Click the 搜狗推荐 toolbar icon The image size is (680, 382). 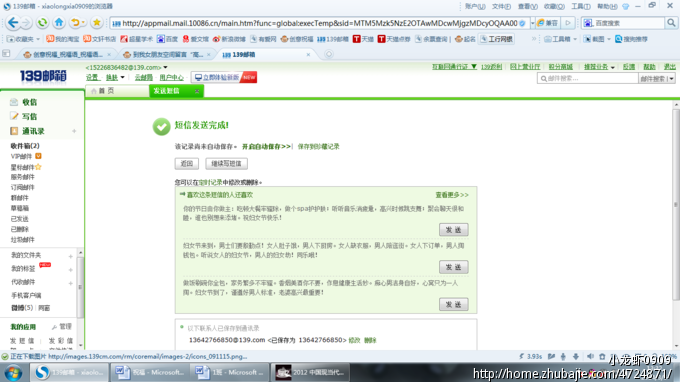pos(631,39)
